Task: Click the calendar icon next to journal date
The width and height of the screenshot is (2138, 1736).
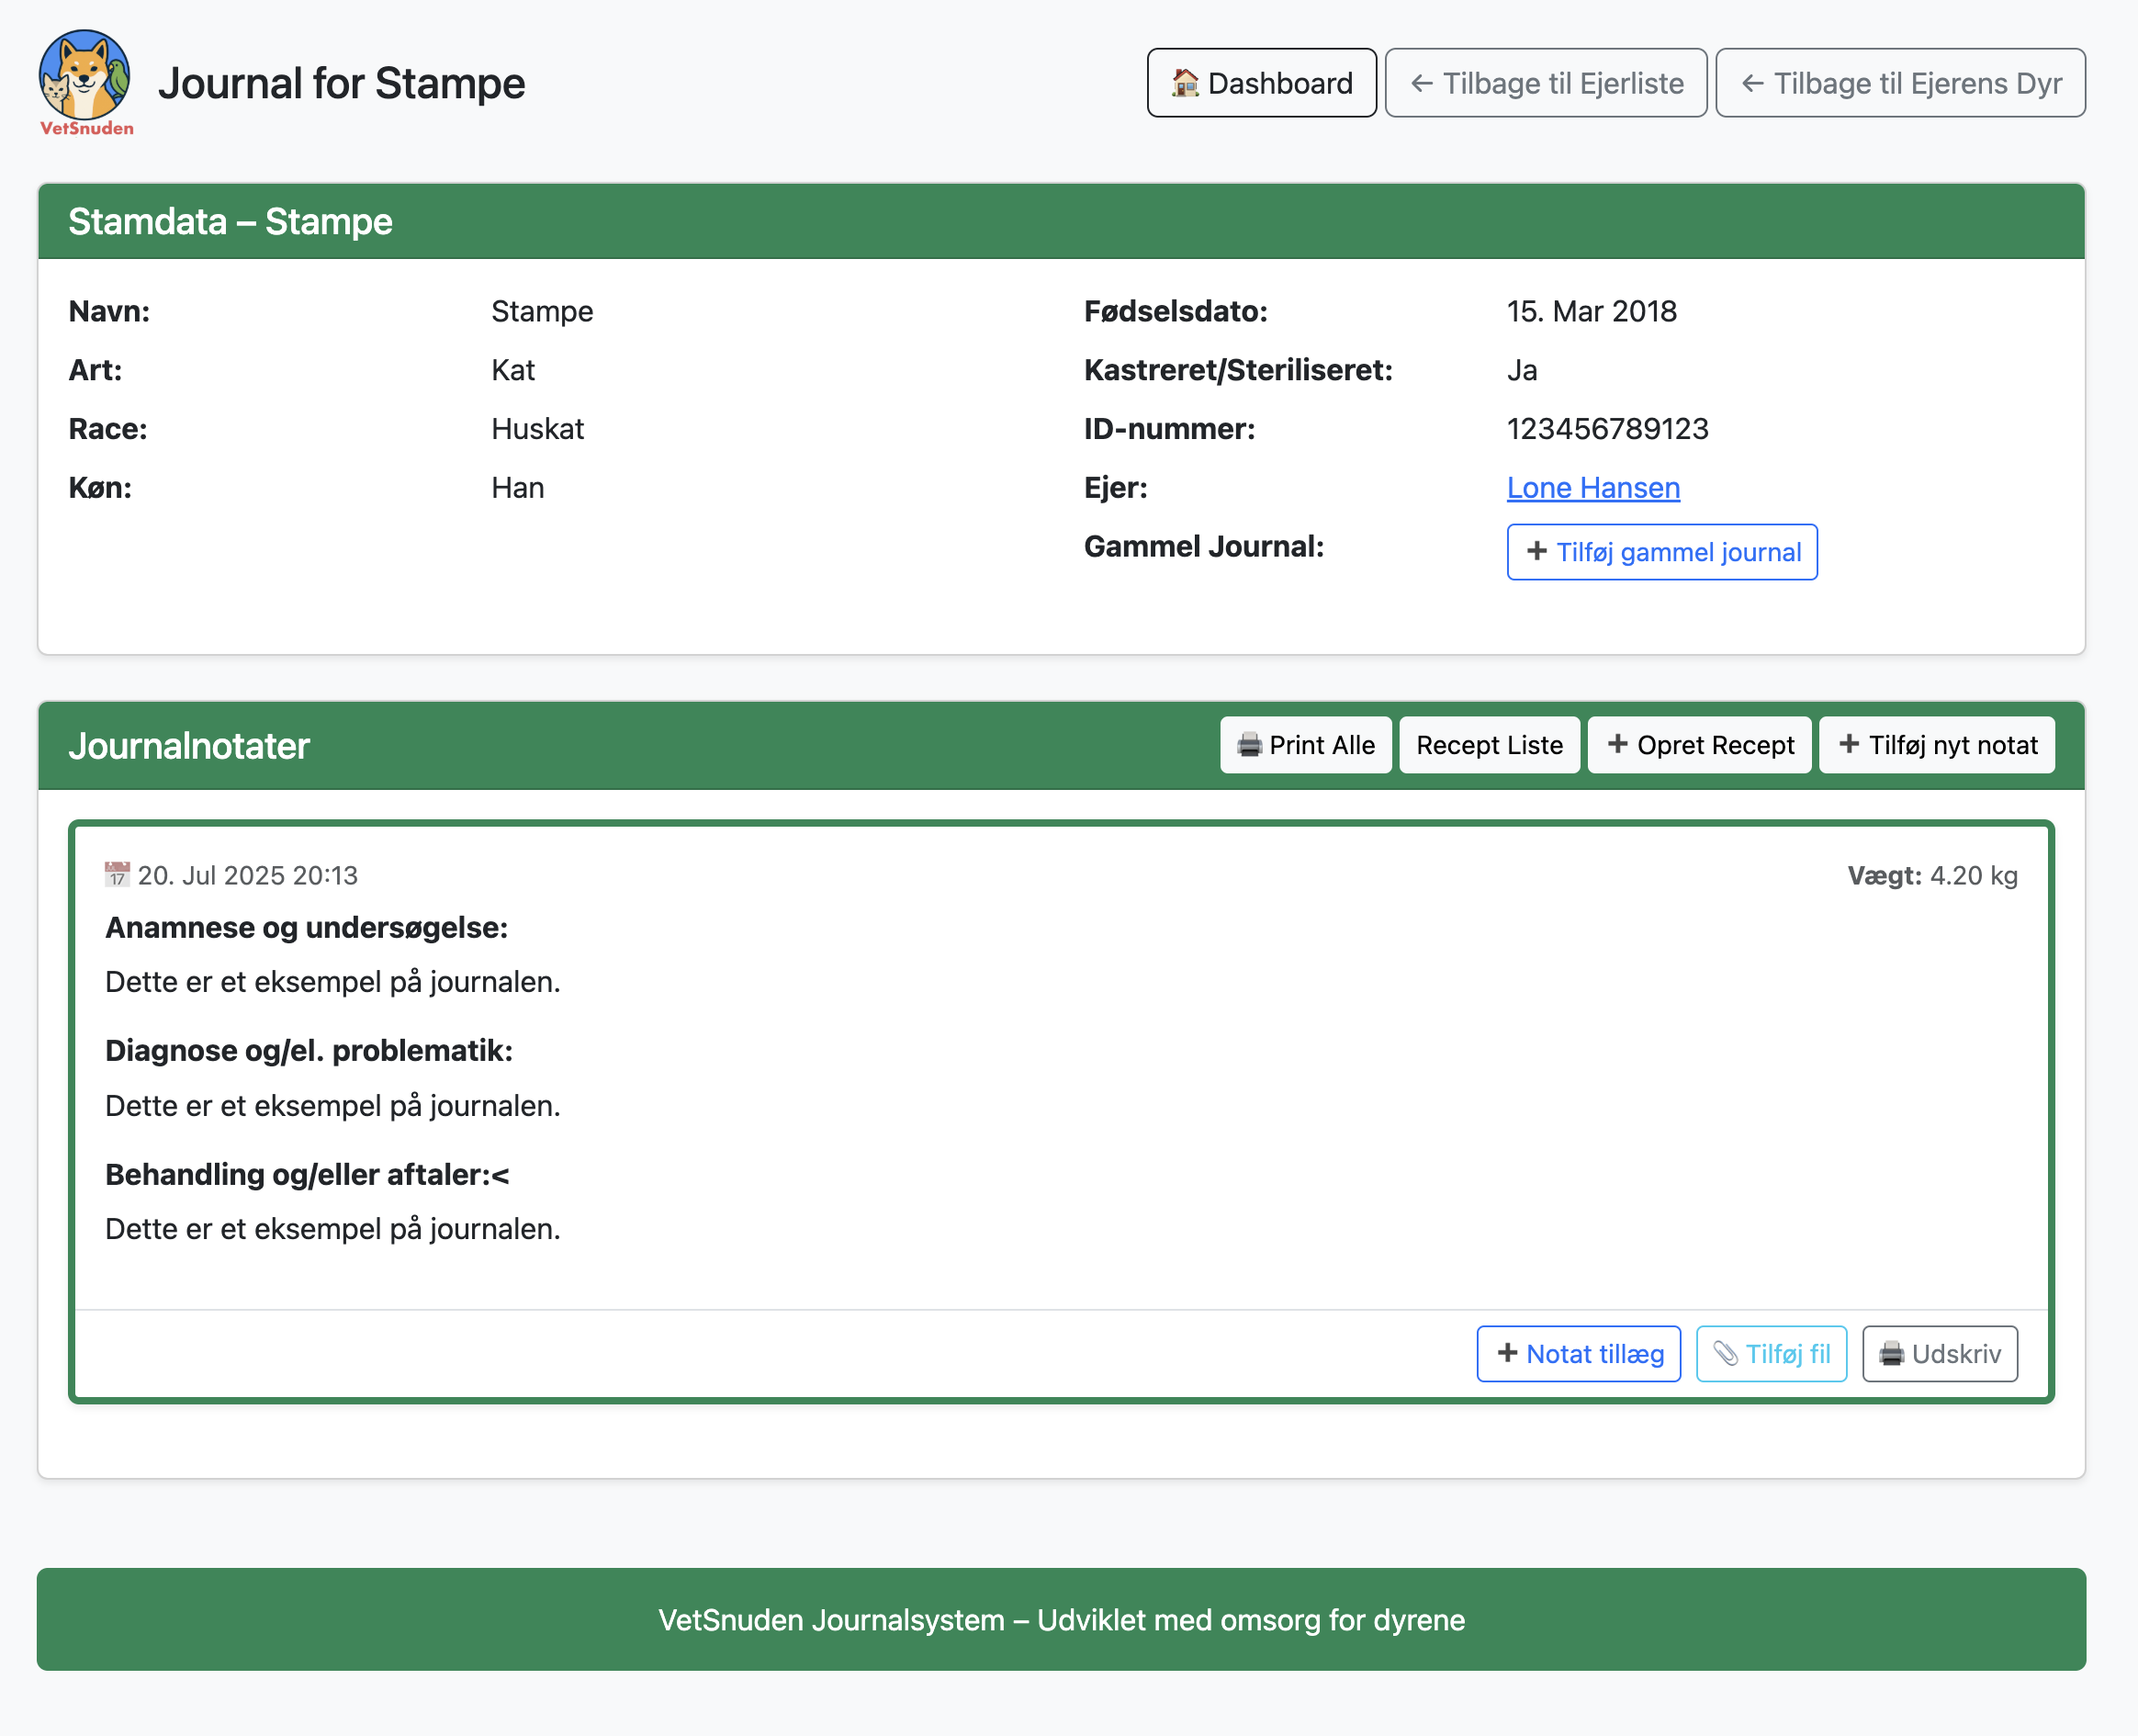Action: click(117, 874)
